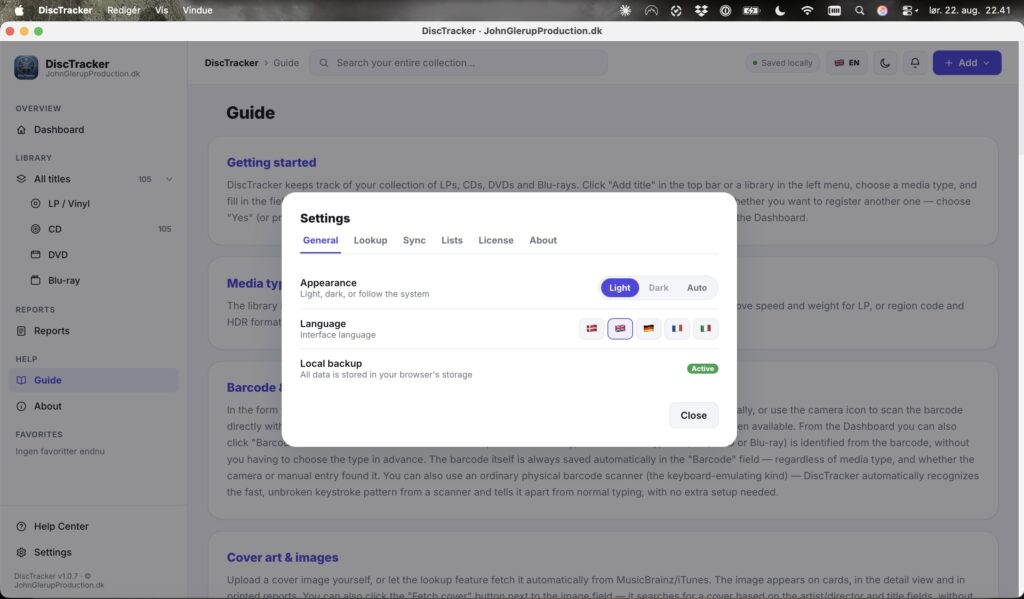Viewport: 1024px width, 599px height.
Task: Switch to the Lookup settings tab
Action: 370,240
